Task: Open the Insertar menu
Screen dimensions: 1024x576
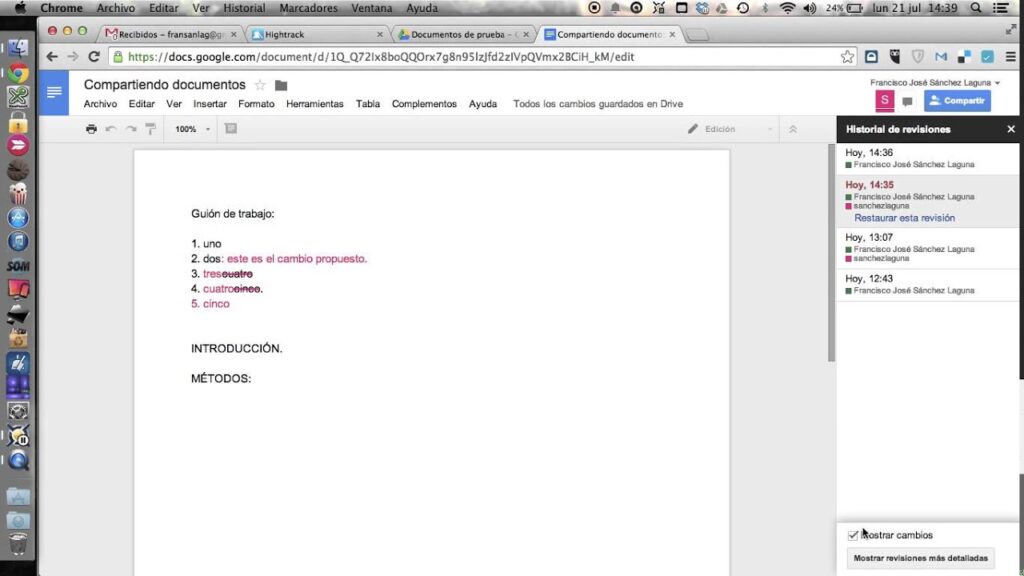Action: 210,104
